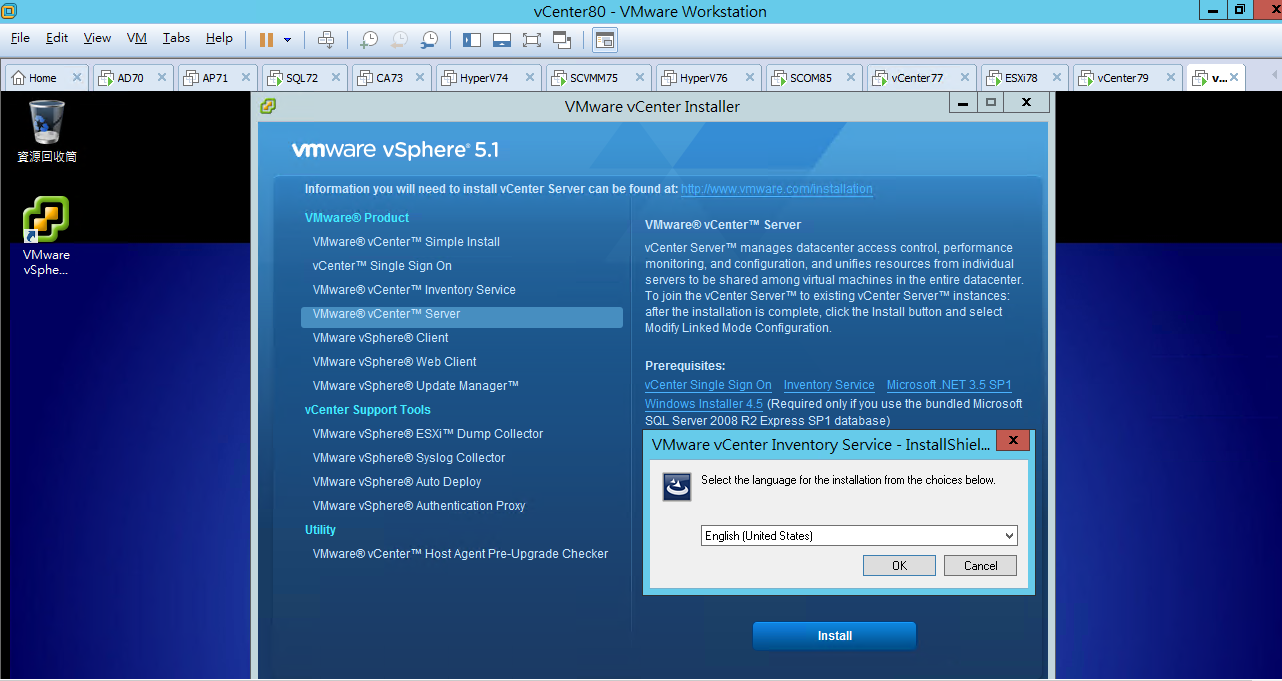Open the Inventory Service prerequisite link
The height and width of the screenshot is (681, 1282).
point(829,385)
